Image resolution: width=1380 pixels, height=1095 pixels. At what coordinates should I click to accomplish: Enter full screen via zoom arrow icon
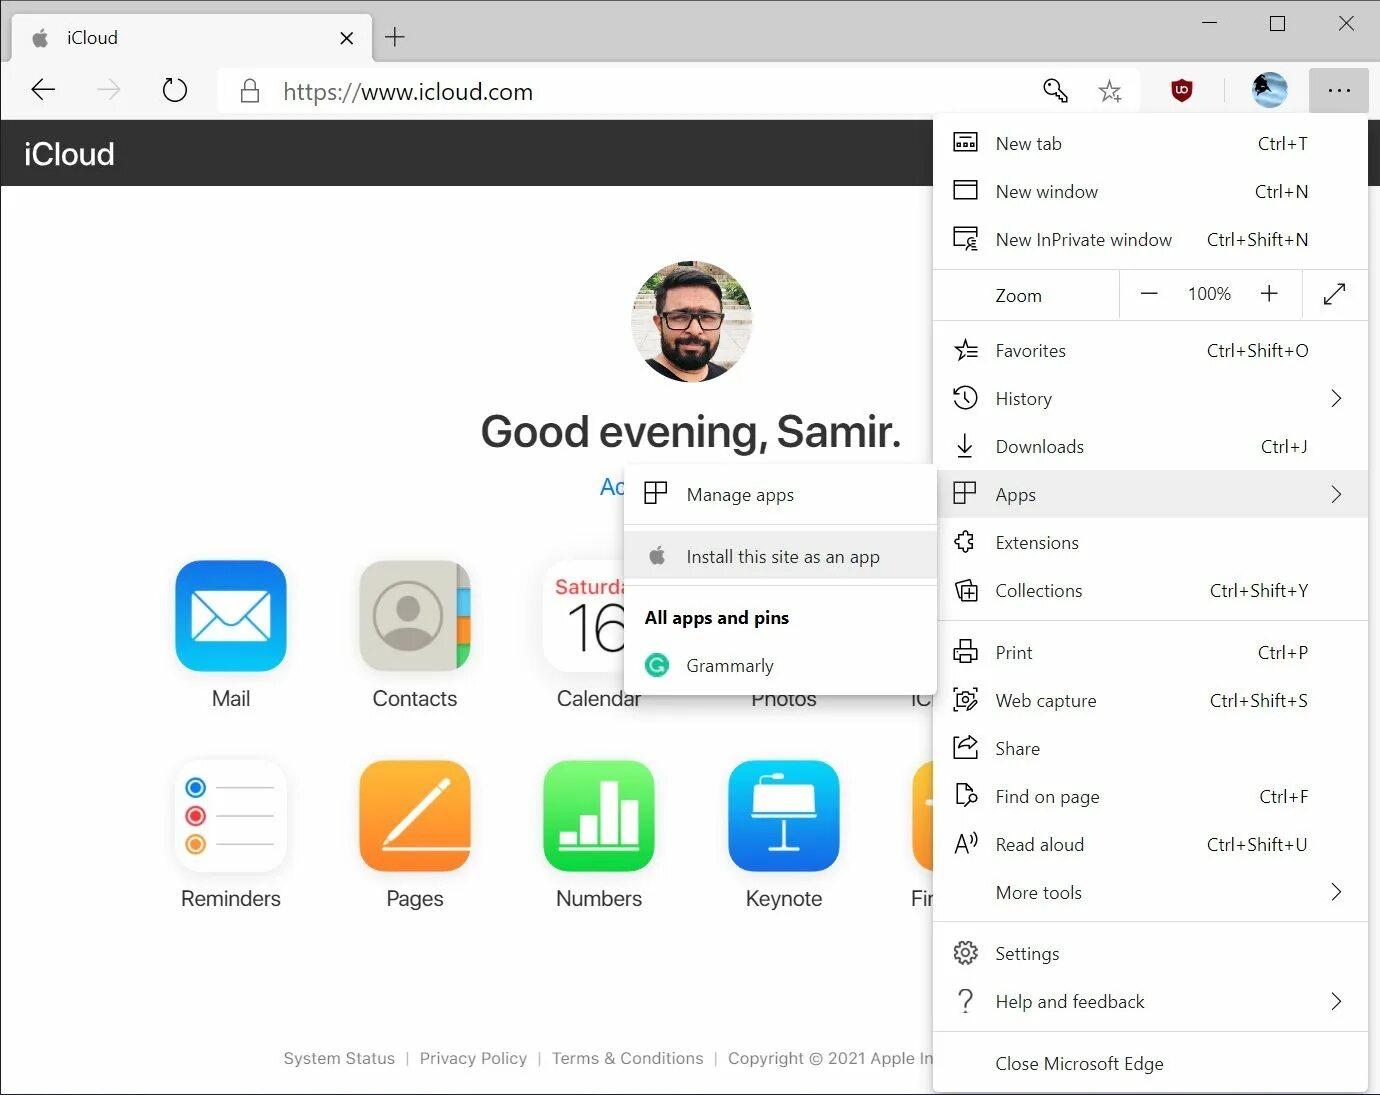pyautogui.click(x=1334, y=294)
